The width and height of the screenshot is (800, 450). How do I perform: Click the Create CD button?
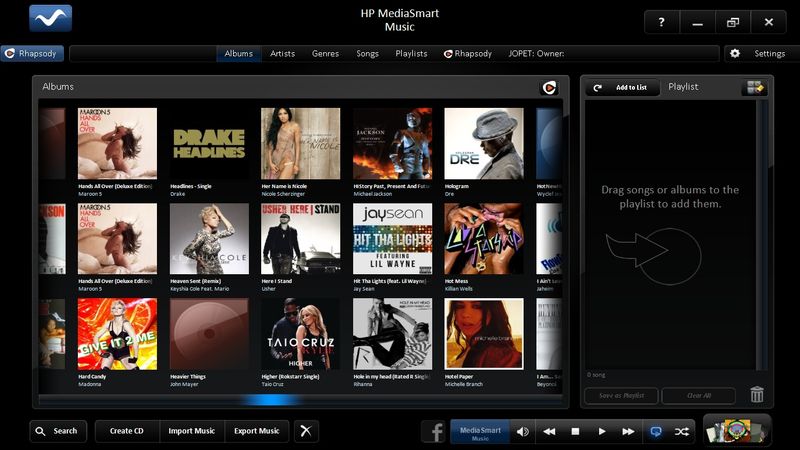coord(127,431)
